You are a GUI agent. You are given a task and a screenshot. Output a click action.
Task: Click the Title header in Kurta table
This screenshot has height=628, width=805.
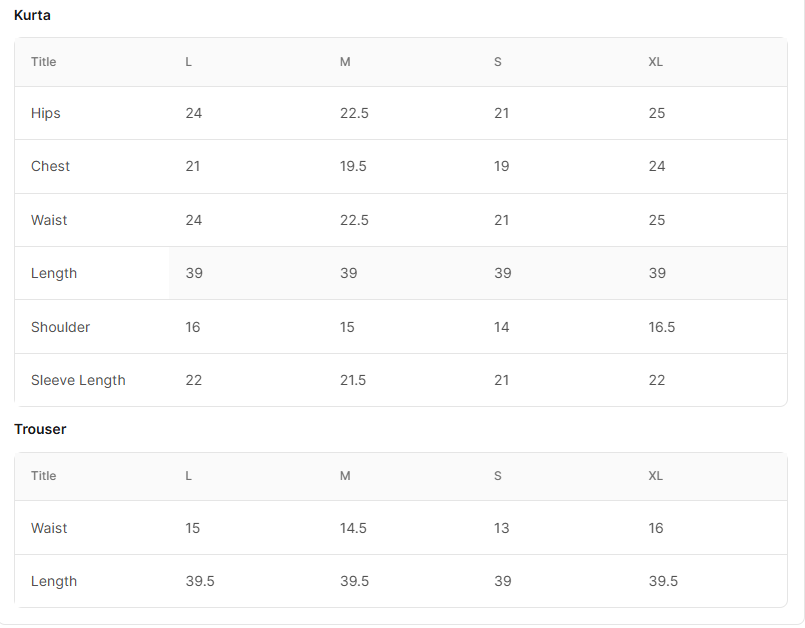tap(44, 62)
